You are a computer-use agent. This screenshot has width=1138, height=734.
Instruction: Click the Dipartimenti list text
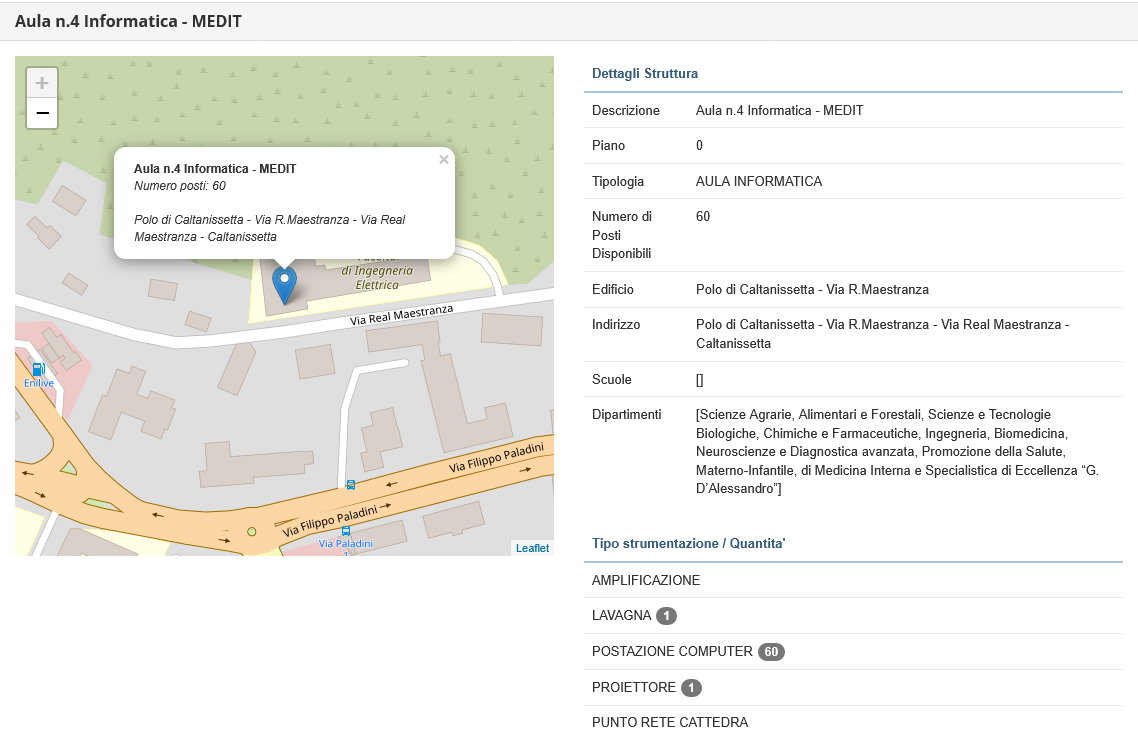point(897,451)
